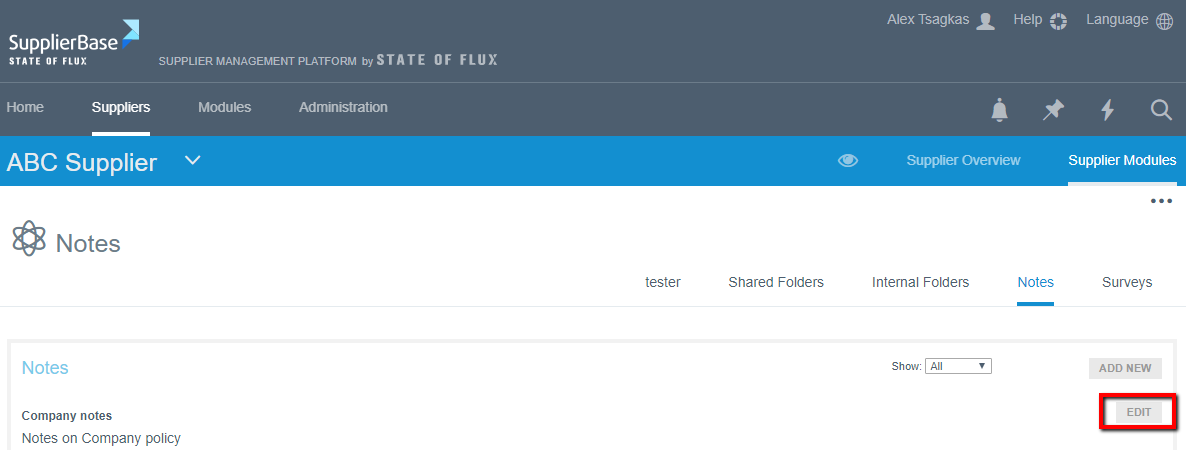Screen dimensions: 1186x450
Task: Click the pin icon in navbar
Action: click(1053, 110)
